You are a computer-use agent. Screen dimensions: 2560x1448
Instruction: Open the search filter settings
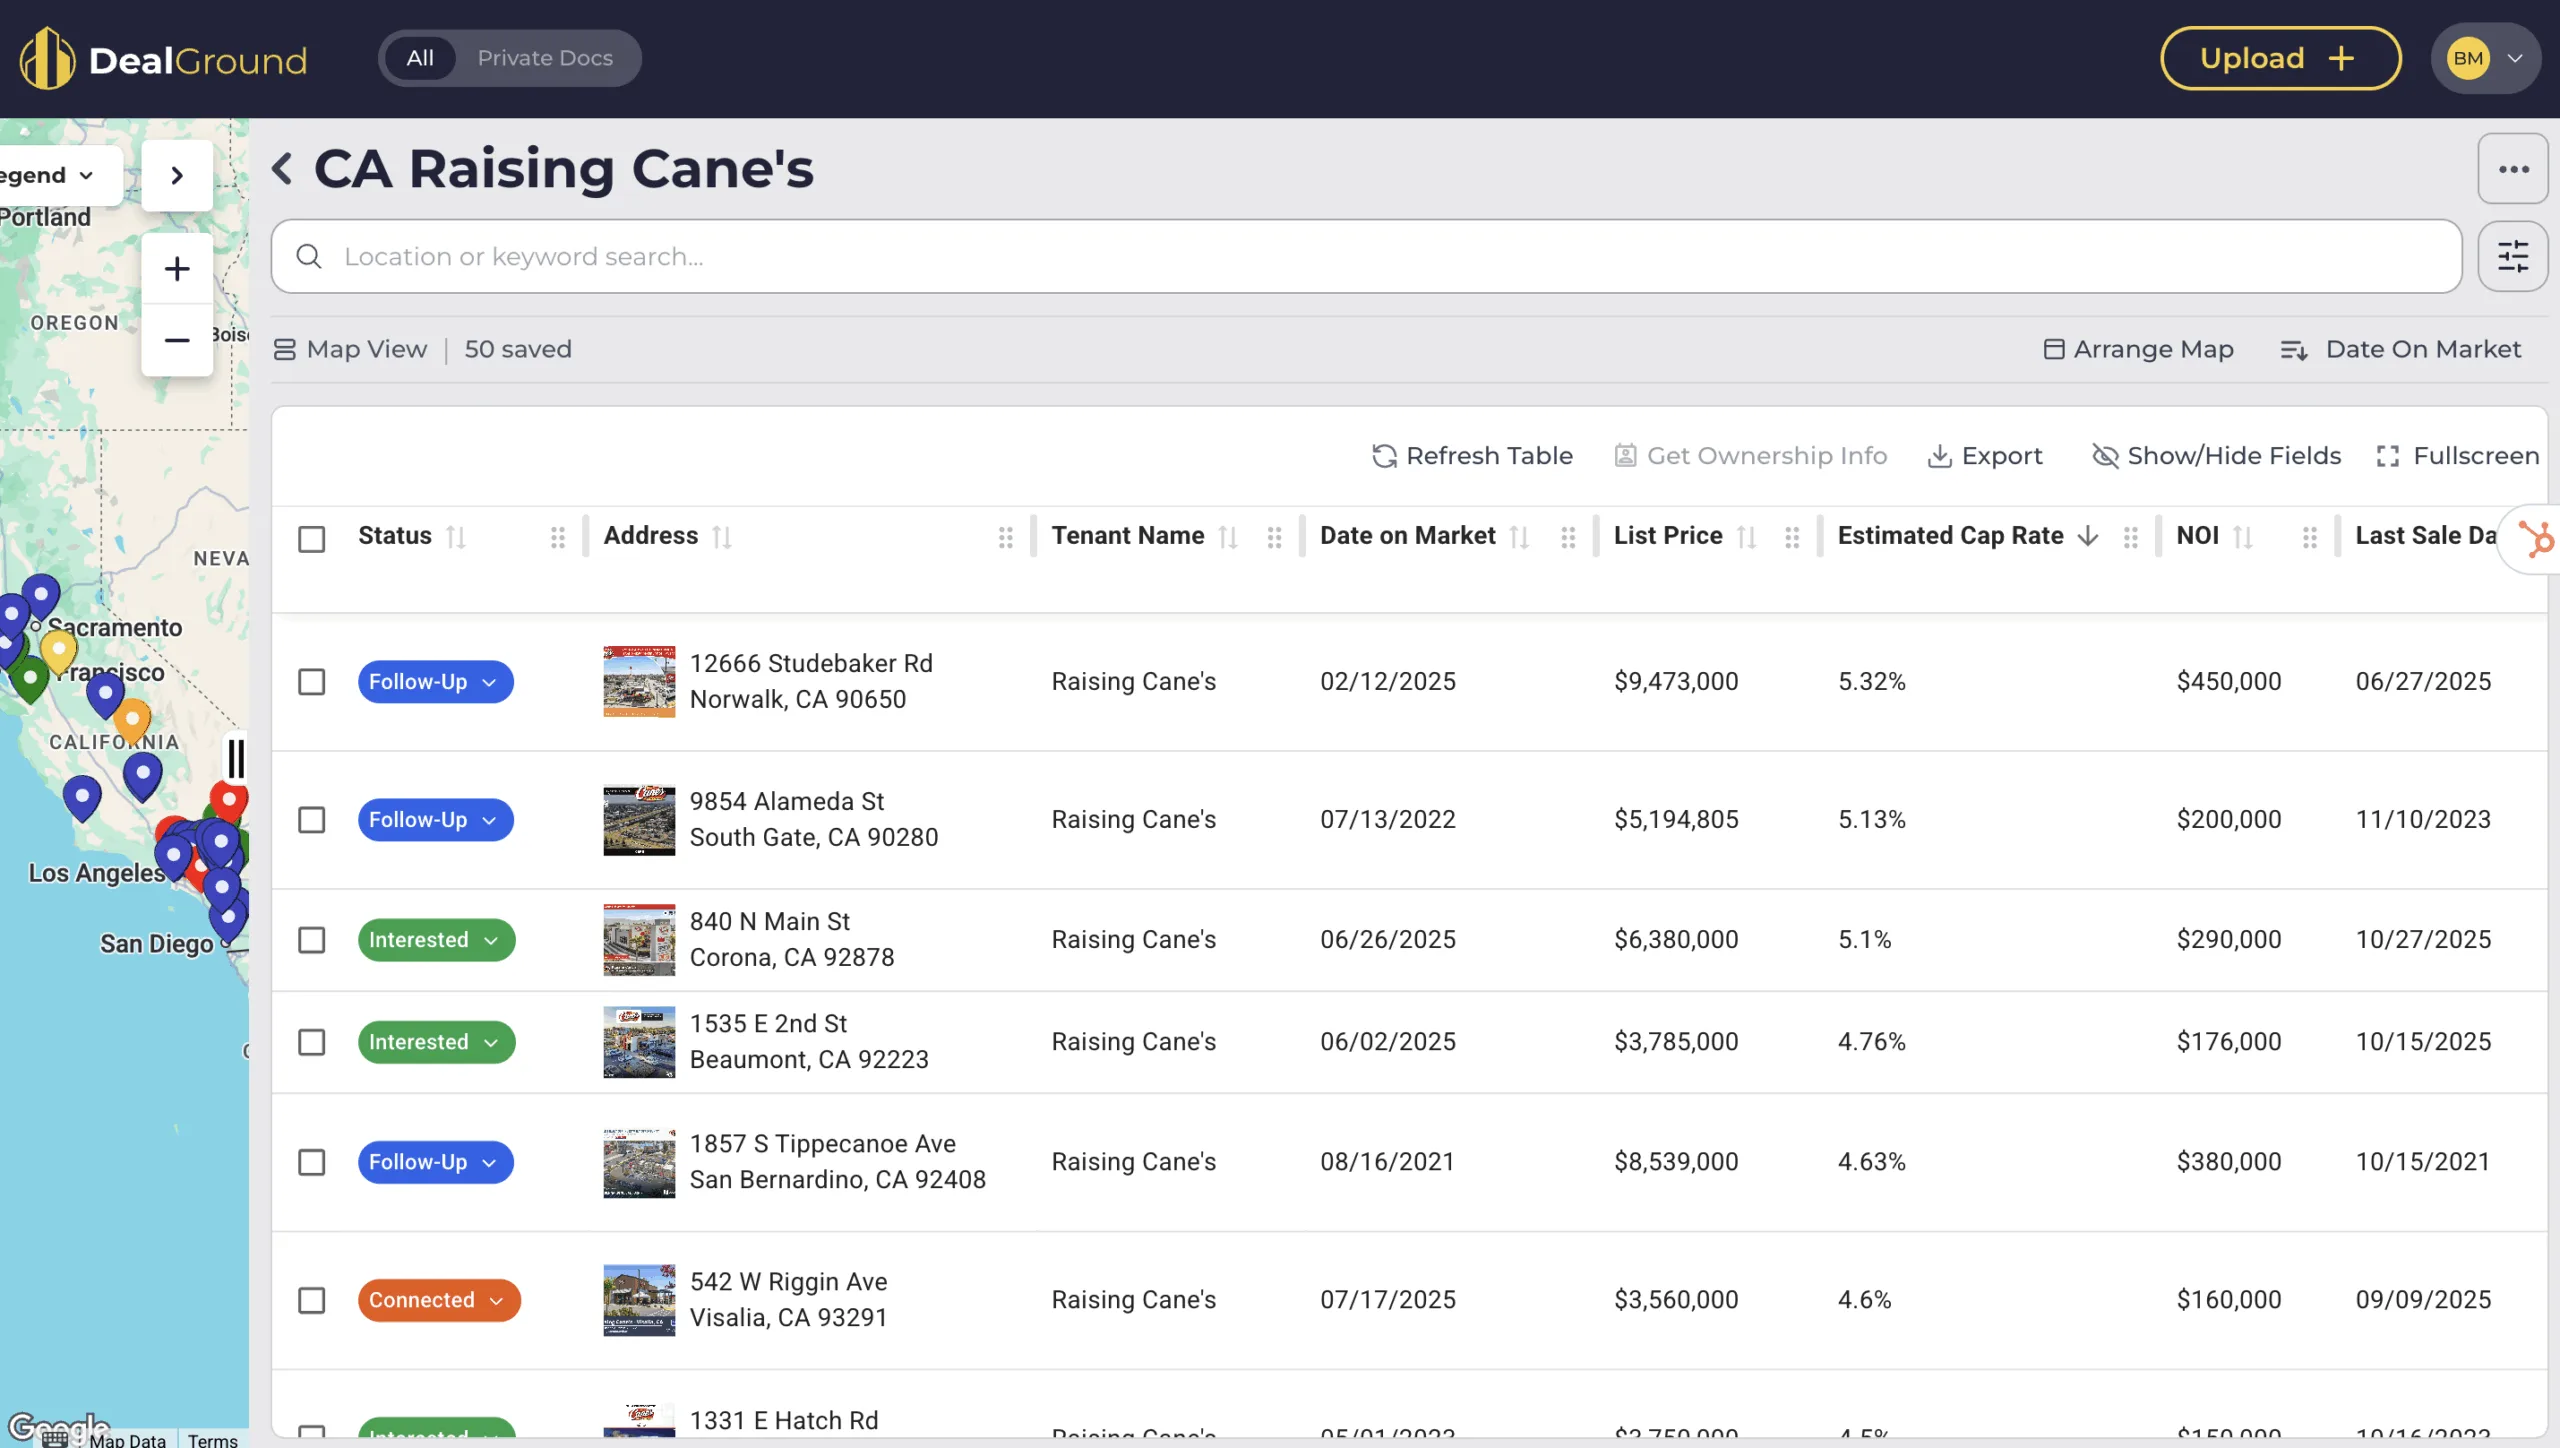2513,256
